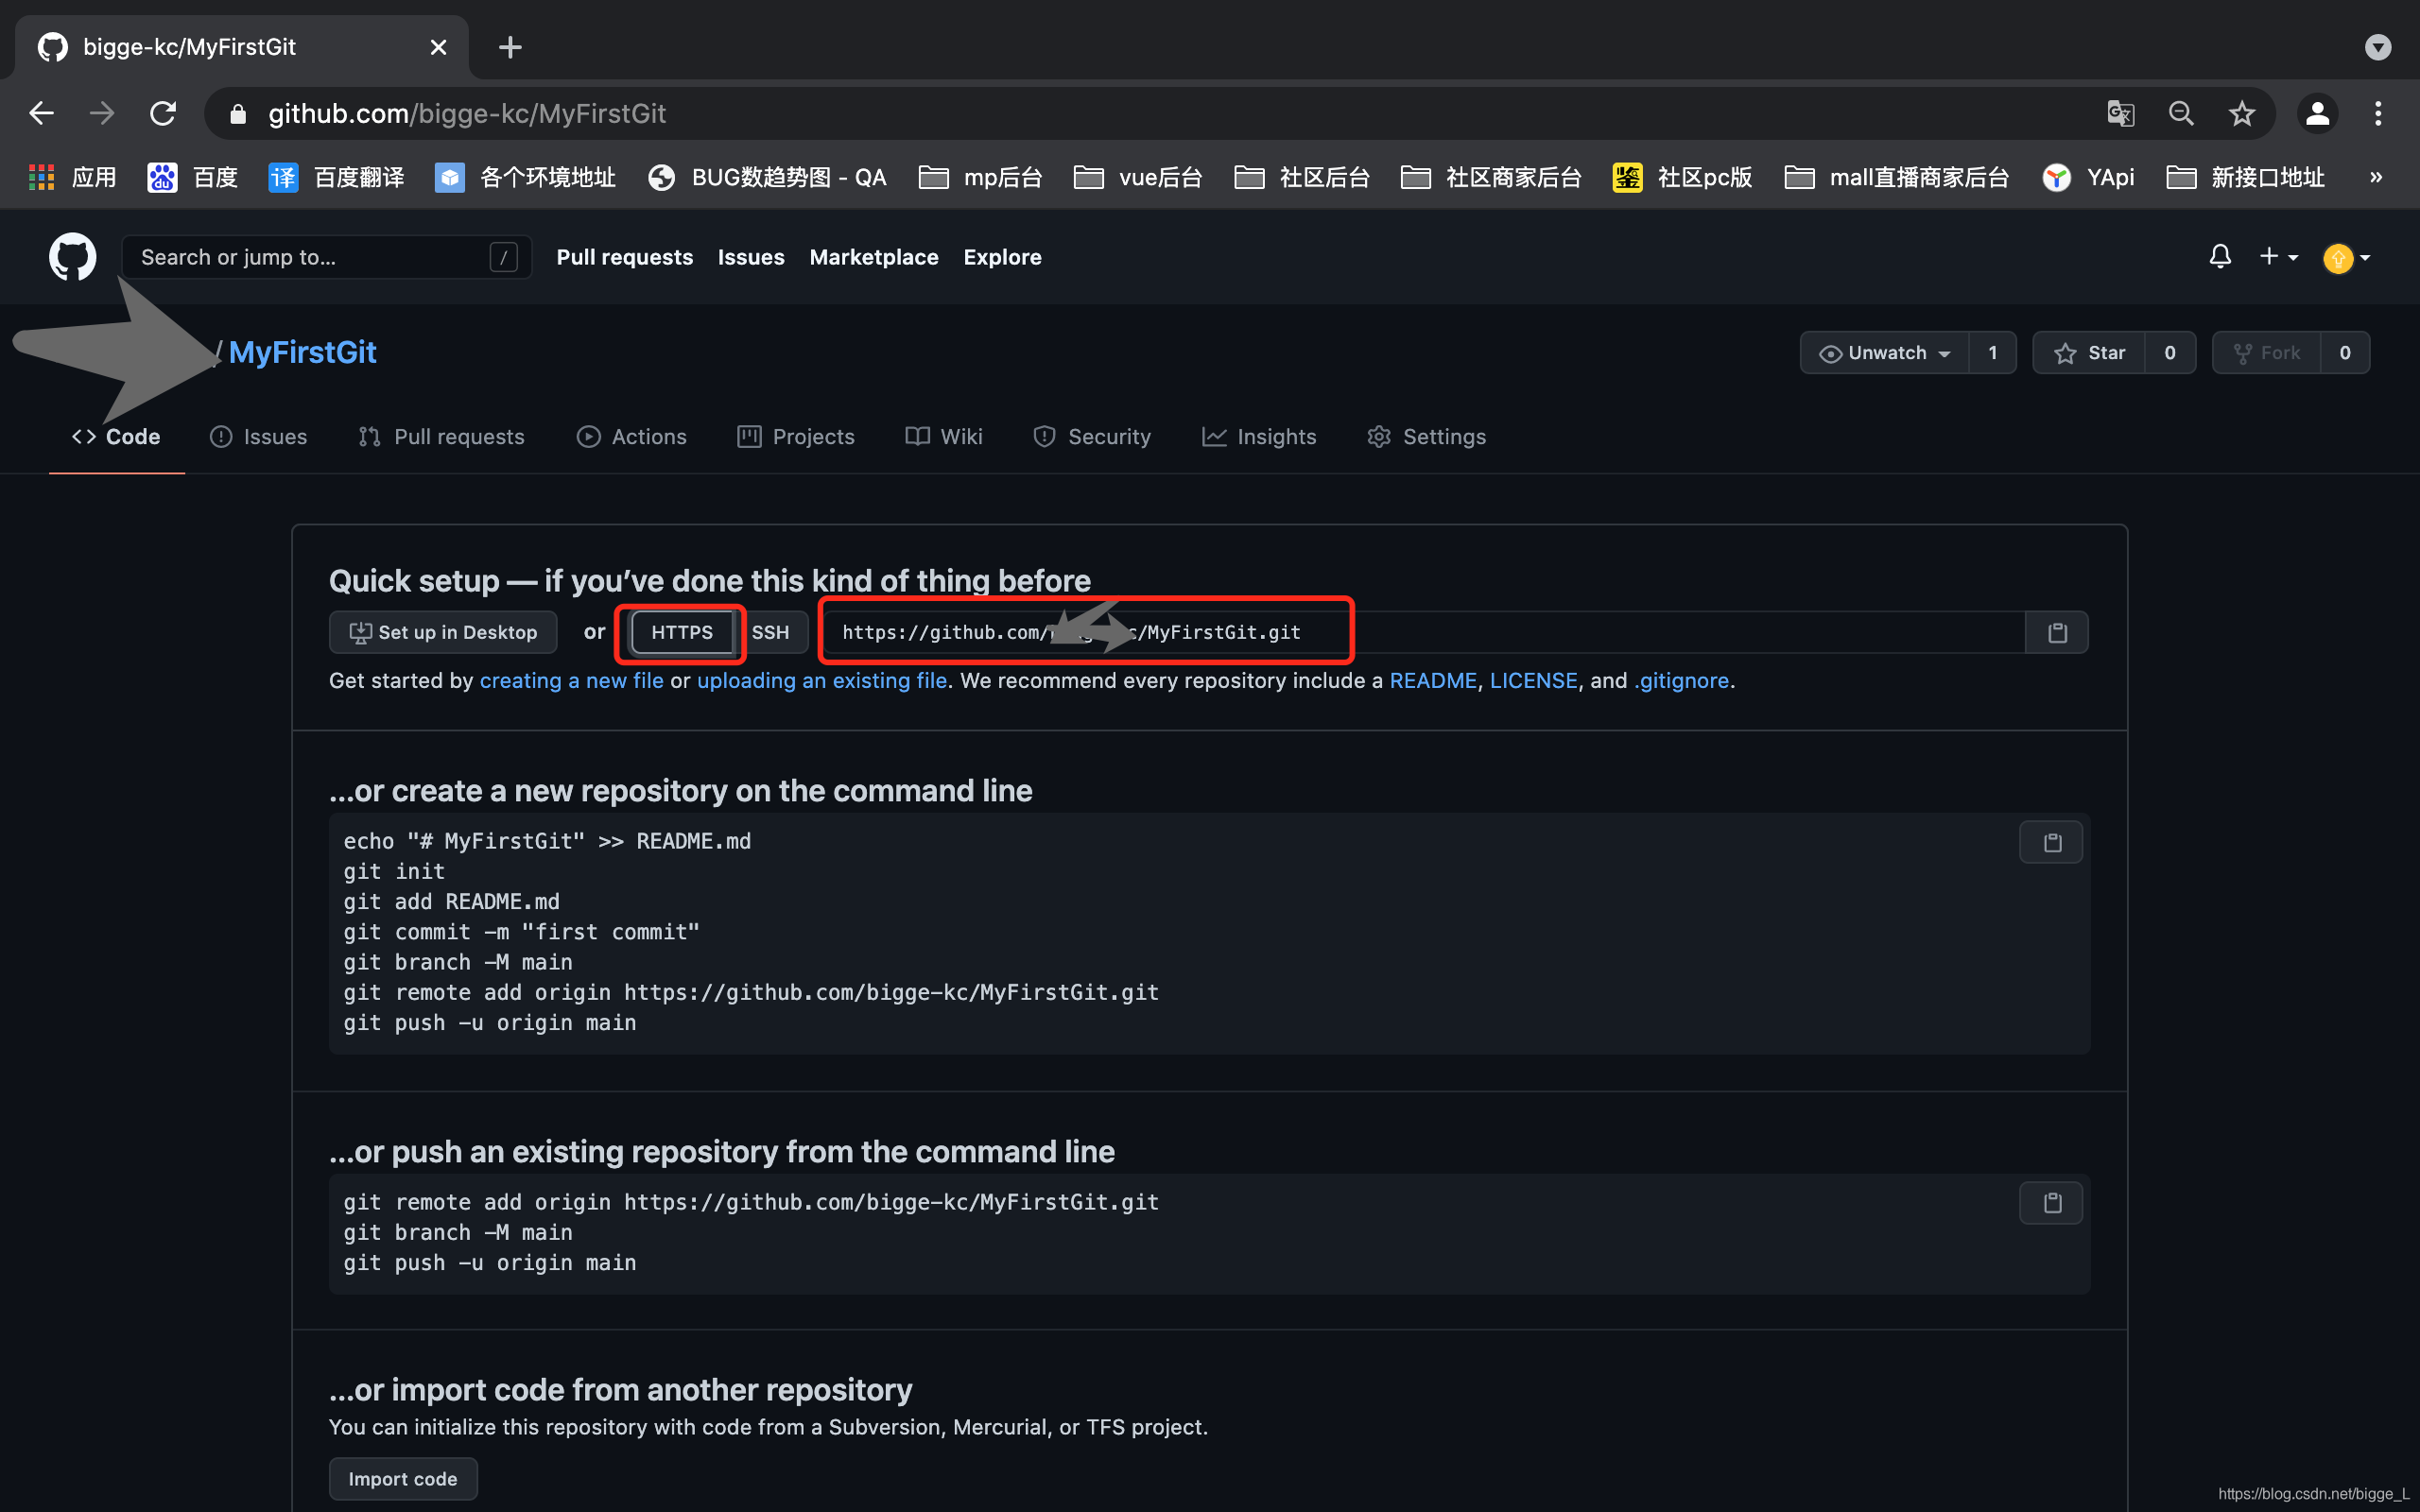The image size is (2420, 1512).
Task: Switch to the repository Pull requests tab
Action: [441, 437]
